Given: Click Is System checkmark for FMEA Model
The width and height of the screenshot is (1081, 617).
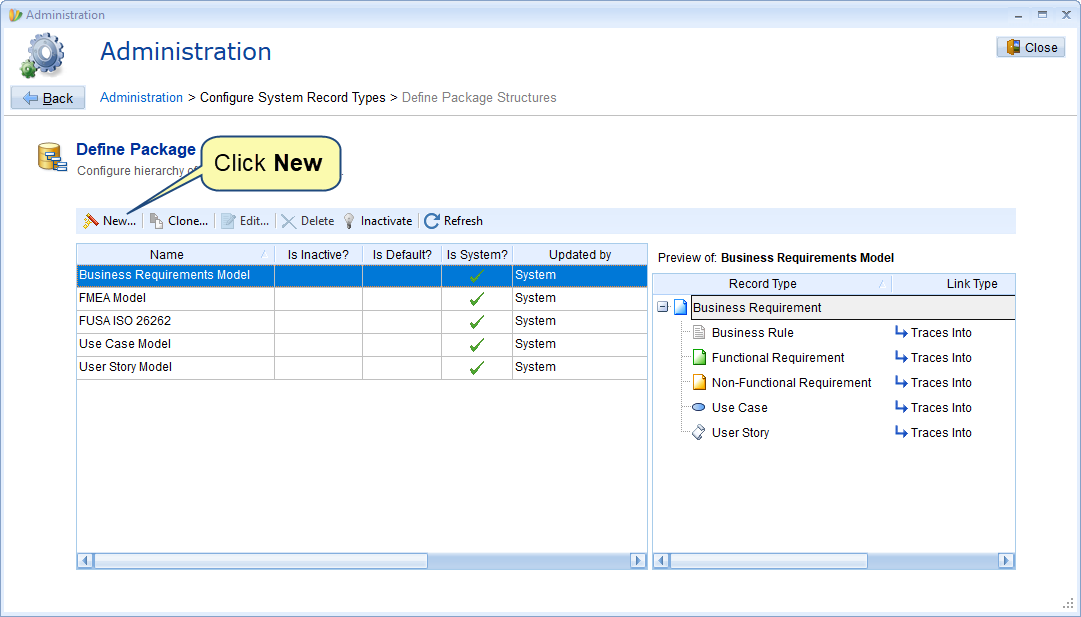Looking at the screenshot, I should pyautogui.click(x=476, y=299).
